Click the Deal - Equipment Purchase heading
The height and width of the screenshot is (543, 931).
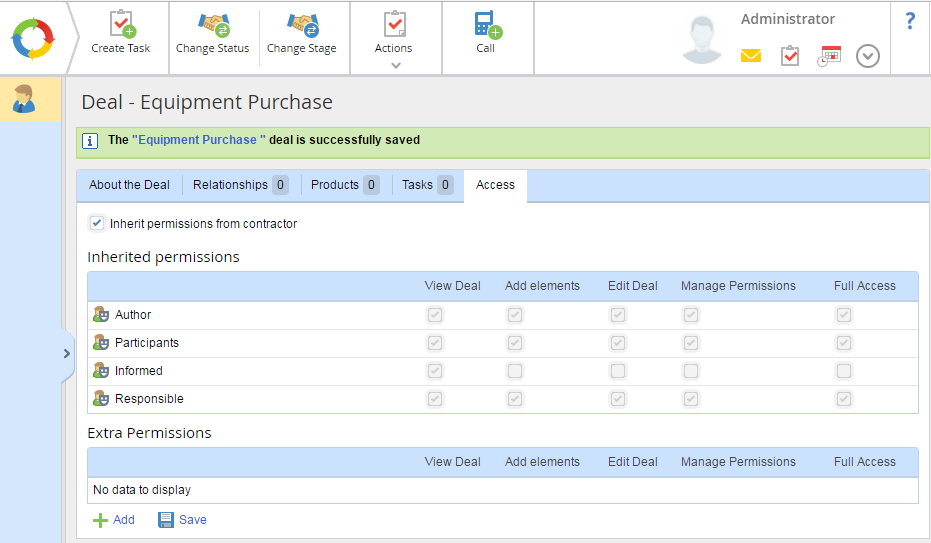(x=207, y=102)
